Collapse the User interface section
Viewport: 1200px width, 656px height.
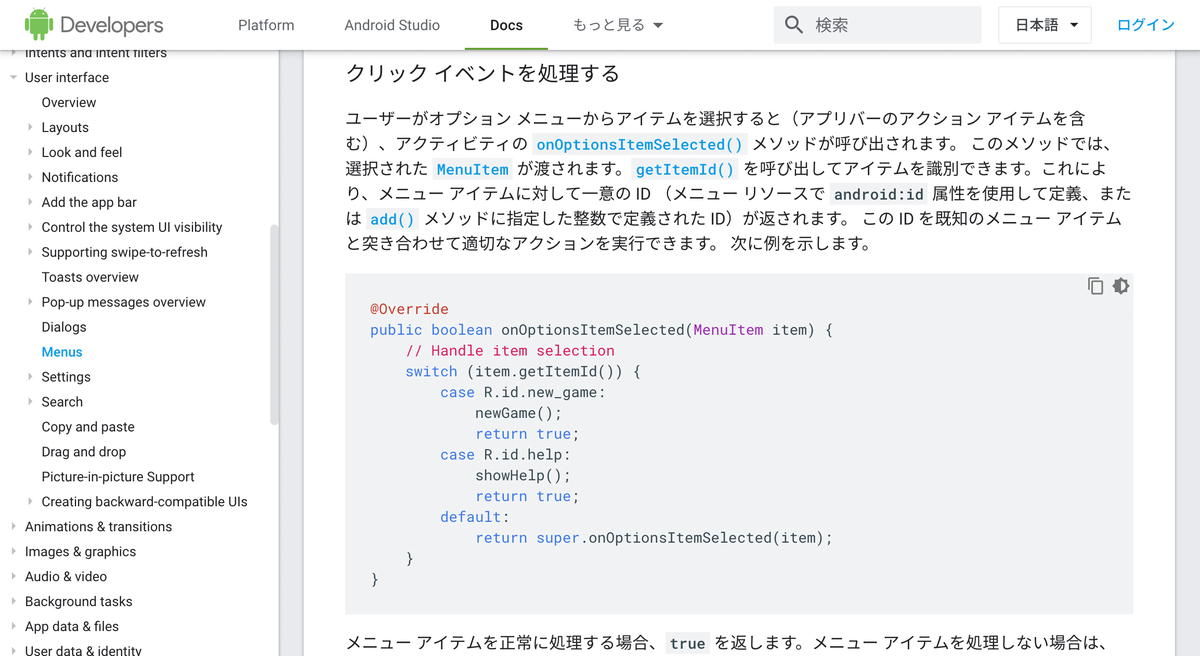(13, 77)
